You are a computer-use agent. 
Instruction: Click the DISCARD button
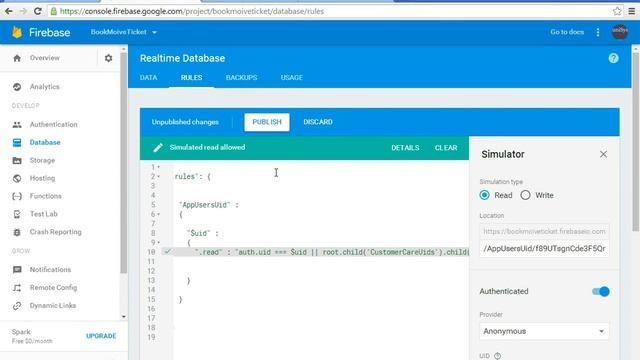[318, 122]
